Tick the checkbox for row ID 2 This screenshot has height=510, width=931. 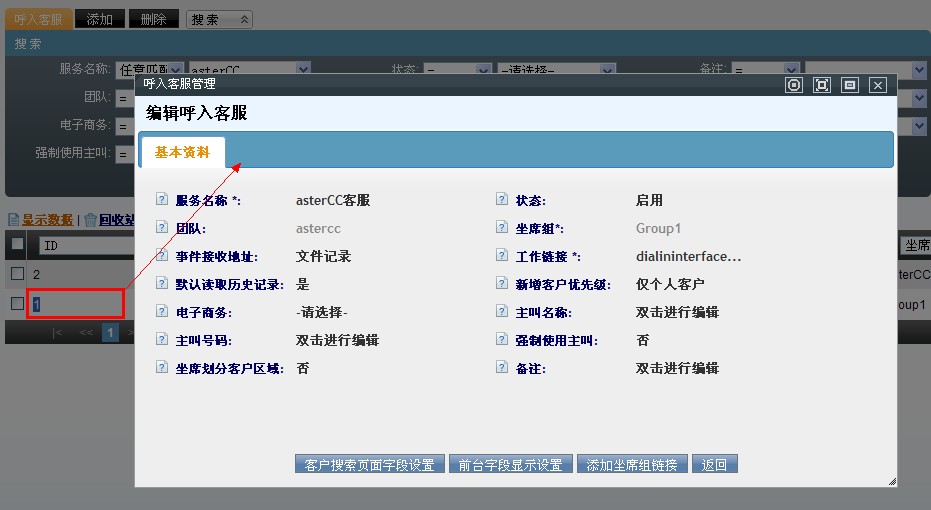click(17, 274)
